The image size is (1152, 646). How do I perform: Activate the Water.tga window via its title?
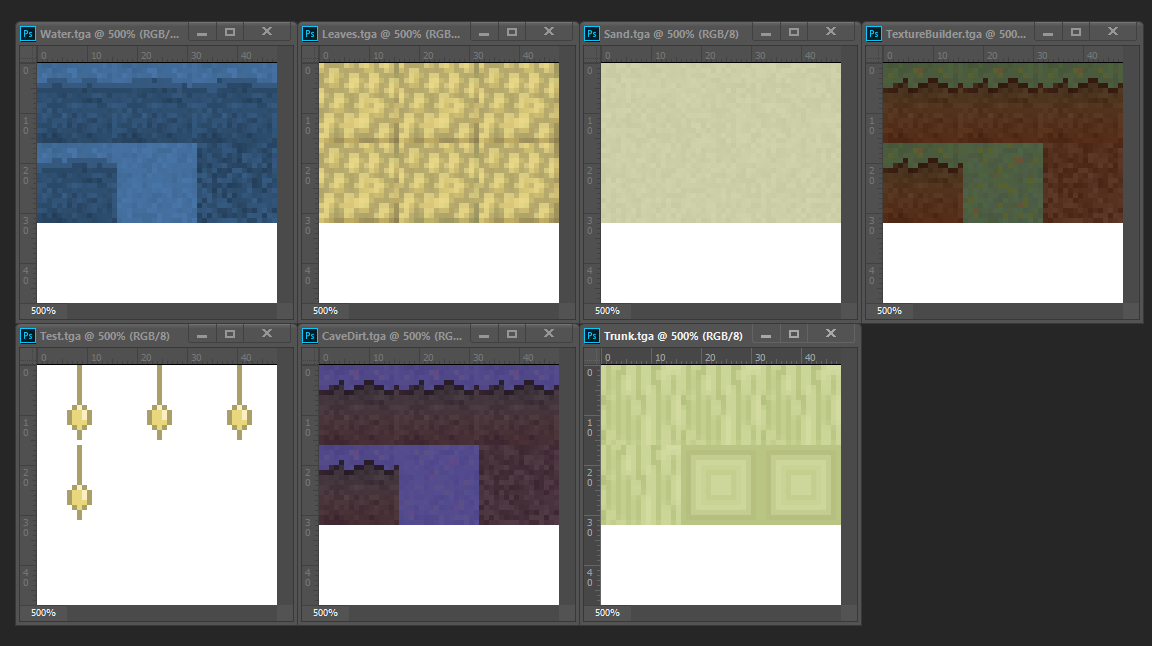[109, 34]
